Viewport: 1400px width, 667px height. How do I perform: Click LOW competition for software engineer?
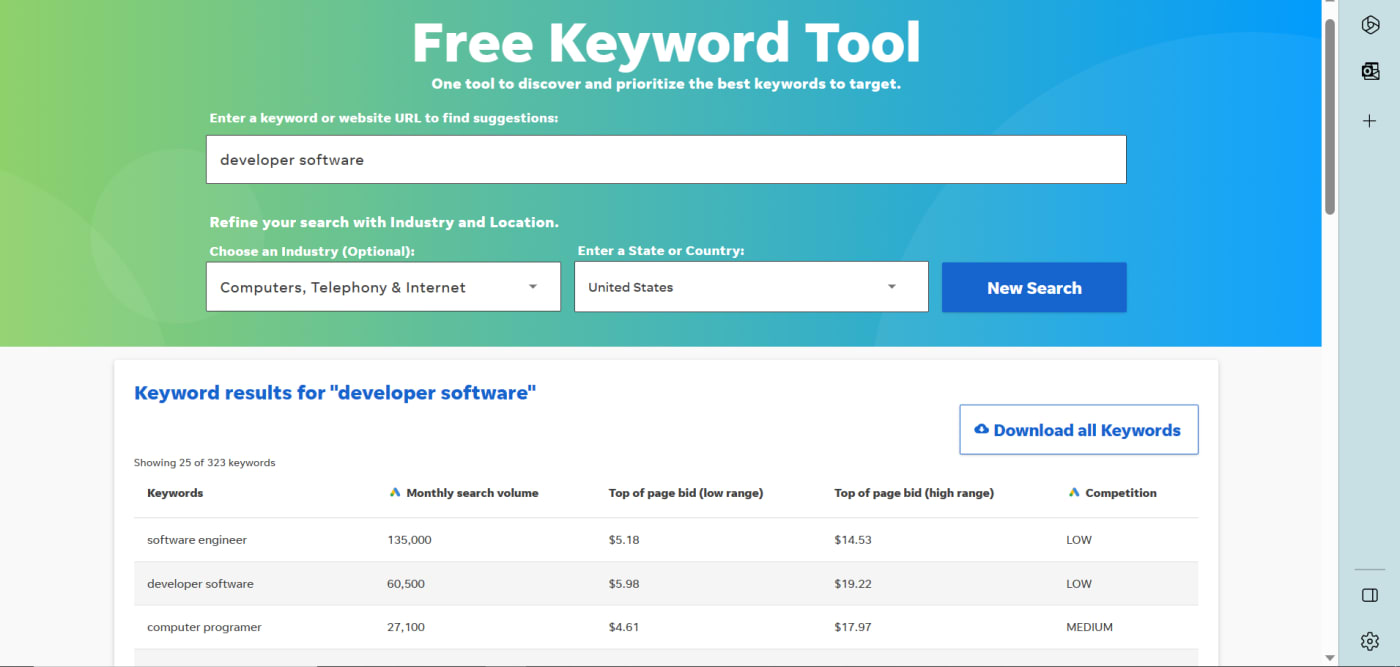pyautogui.click(x=1079, y=540)
